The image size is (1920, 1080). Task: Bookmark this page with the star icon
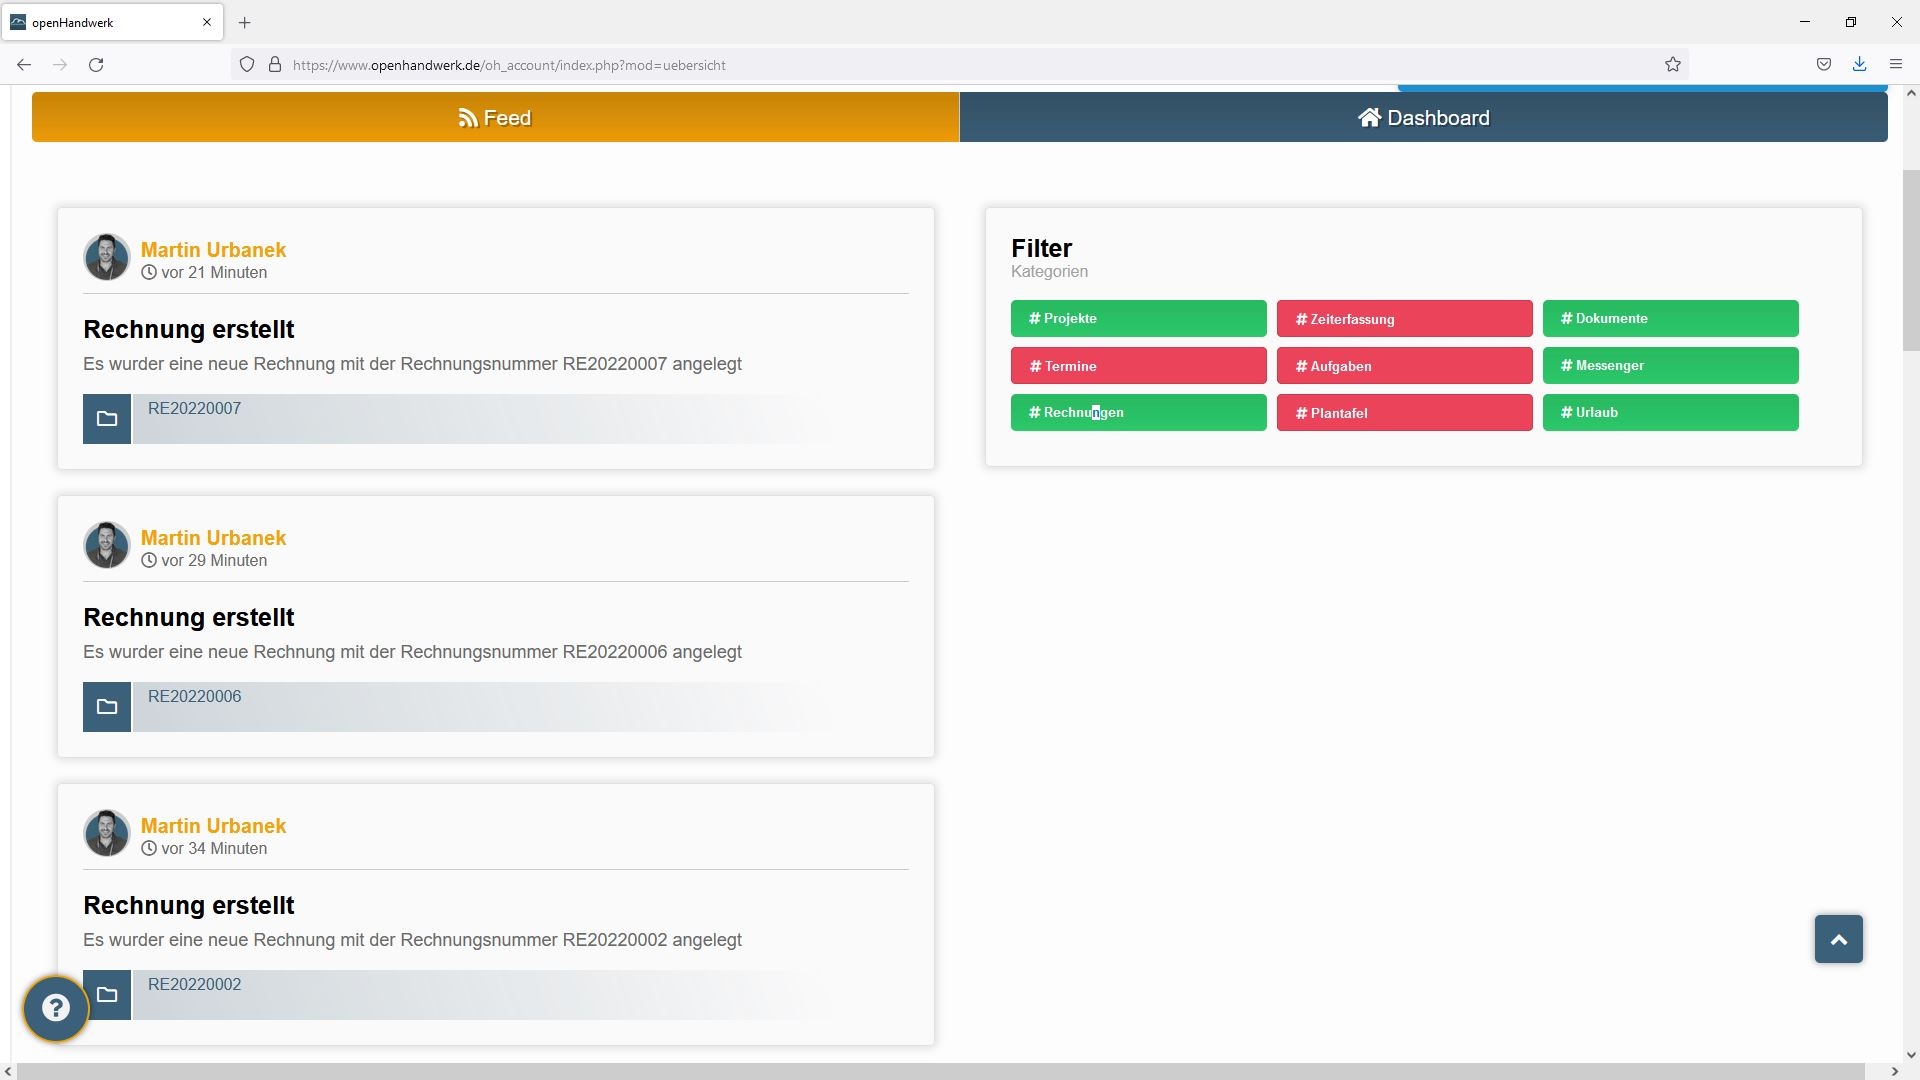pyautogui.click(x=1673, y=65)
